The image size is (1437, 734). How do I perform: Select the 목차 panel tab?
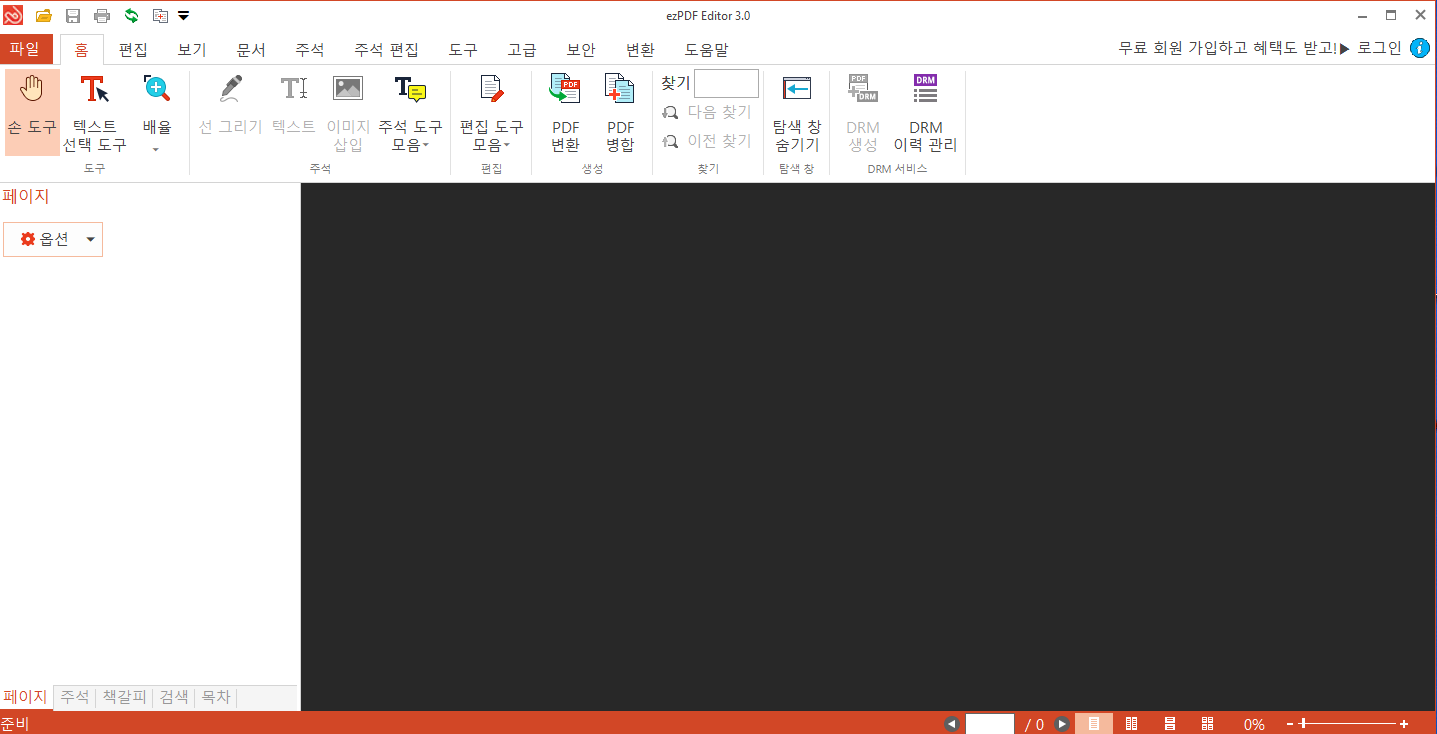pyautogui.click(x=216, y=697)
